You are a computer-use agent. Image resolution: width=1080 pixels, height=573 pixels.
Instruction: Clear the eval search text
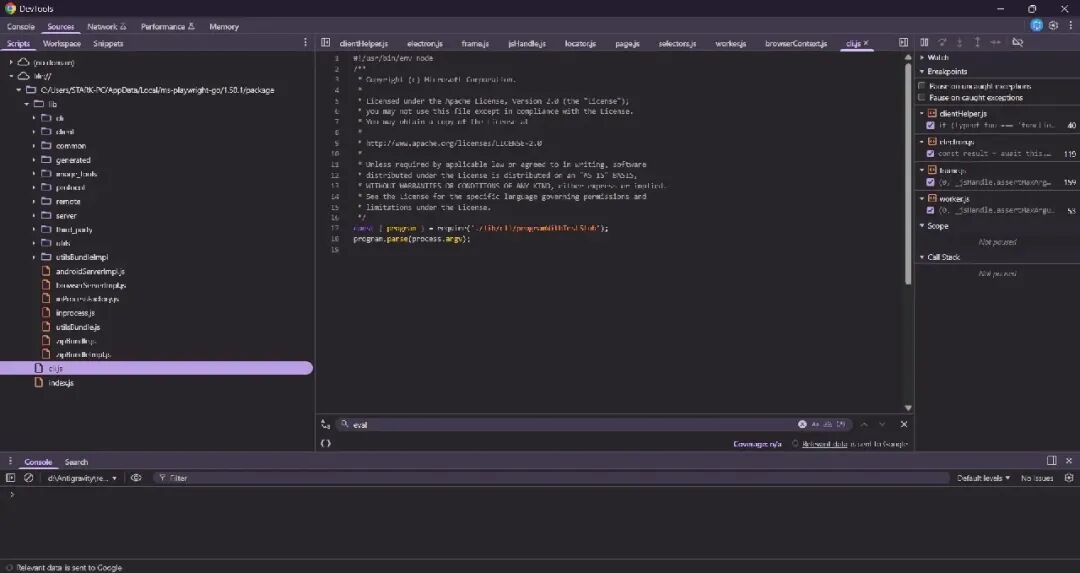[x=802, y=424]
